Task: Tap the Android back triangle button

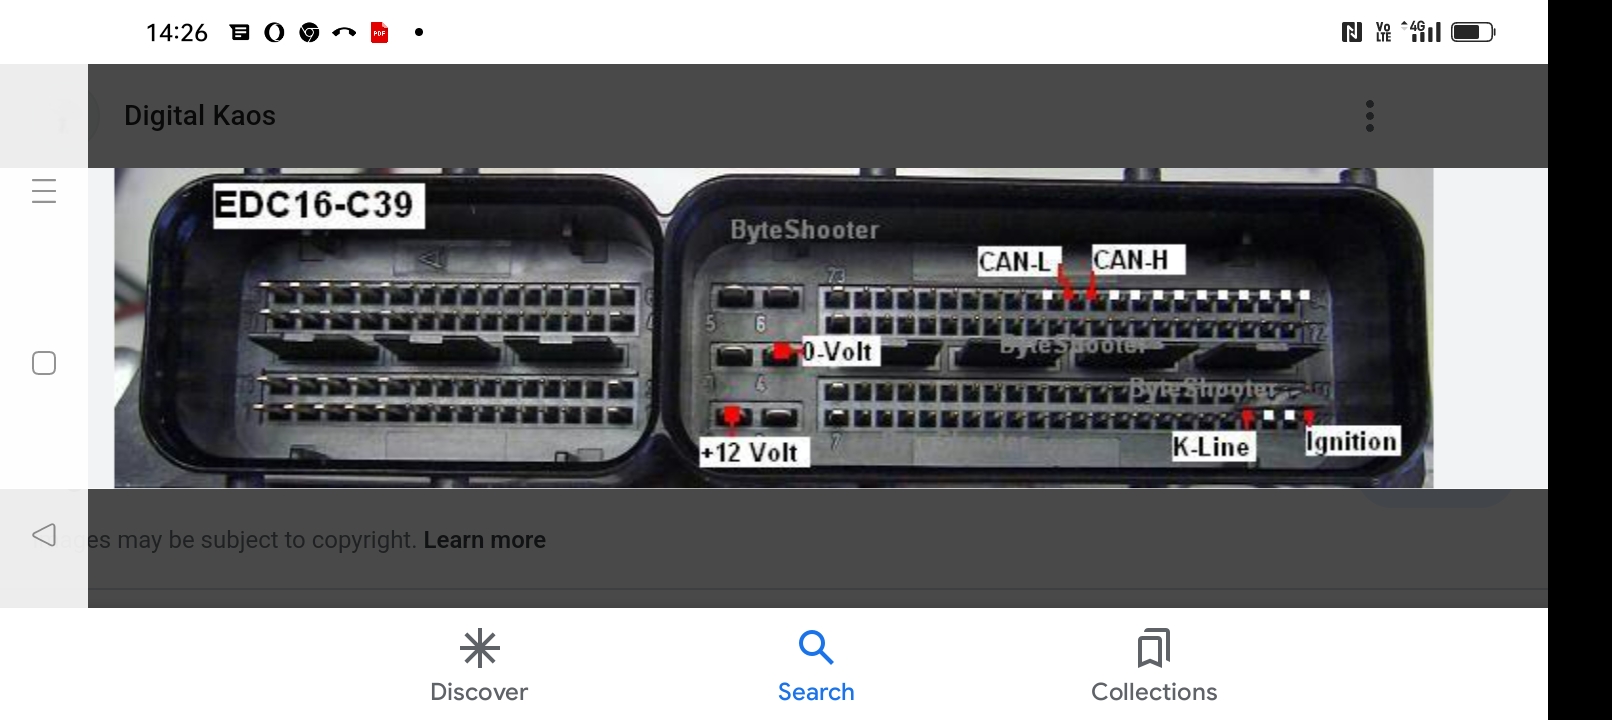Action: (x=44, y=535)
